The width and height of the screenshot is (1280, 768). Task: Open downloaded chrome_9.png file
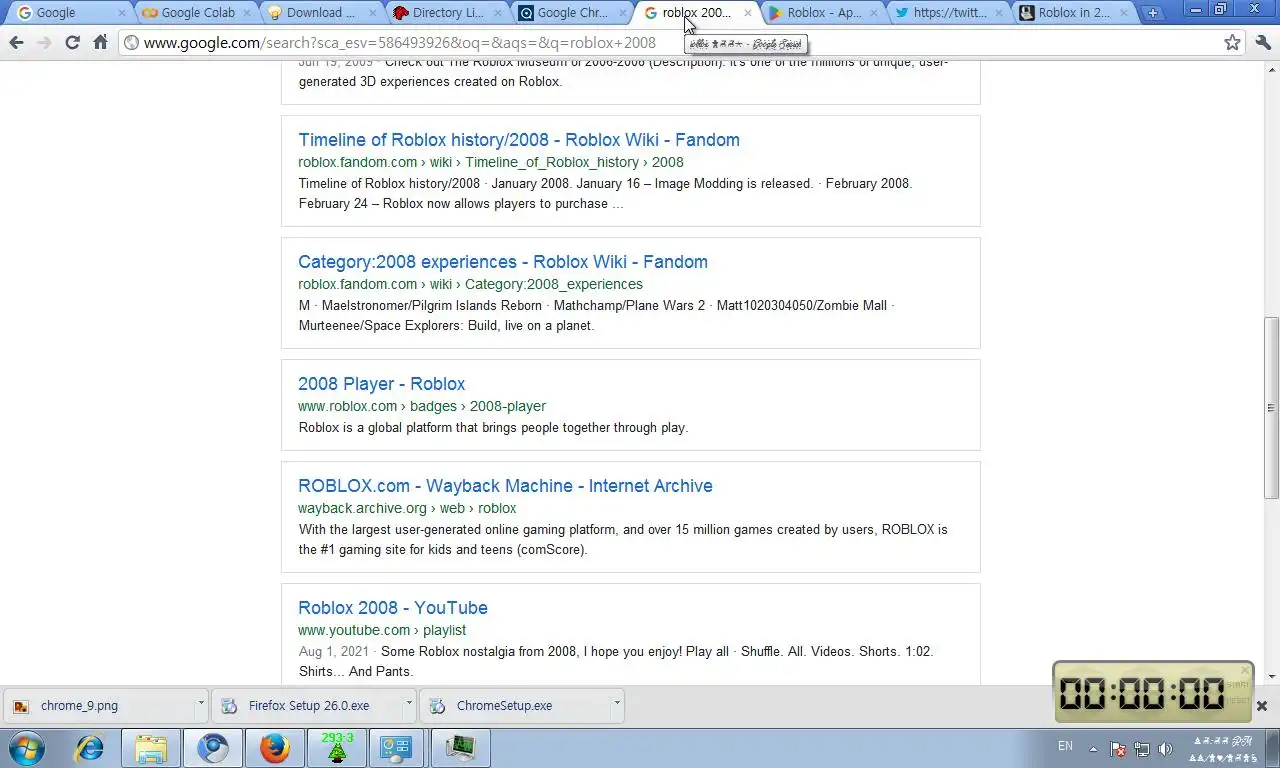click(97, 705)
